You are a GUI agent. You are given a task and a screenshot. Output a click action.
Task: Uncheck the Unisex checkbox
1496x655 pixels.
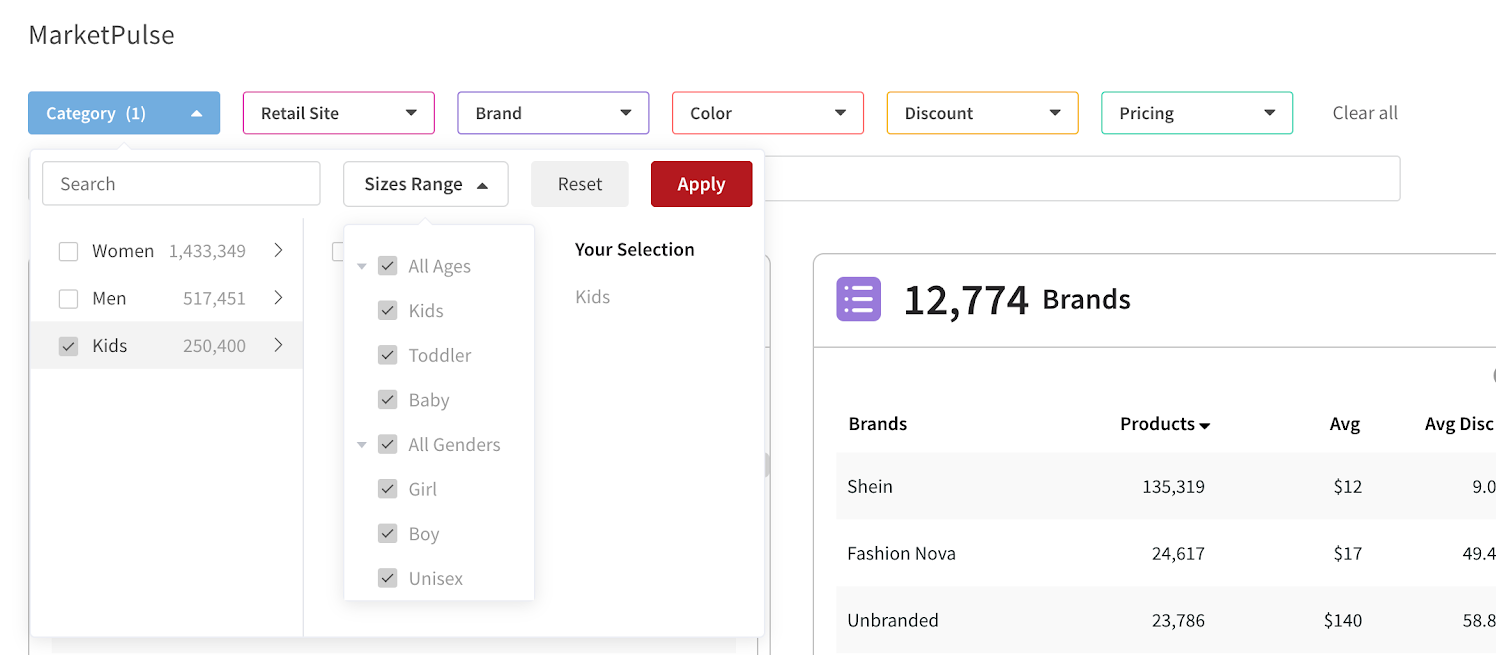pos(388,578)
